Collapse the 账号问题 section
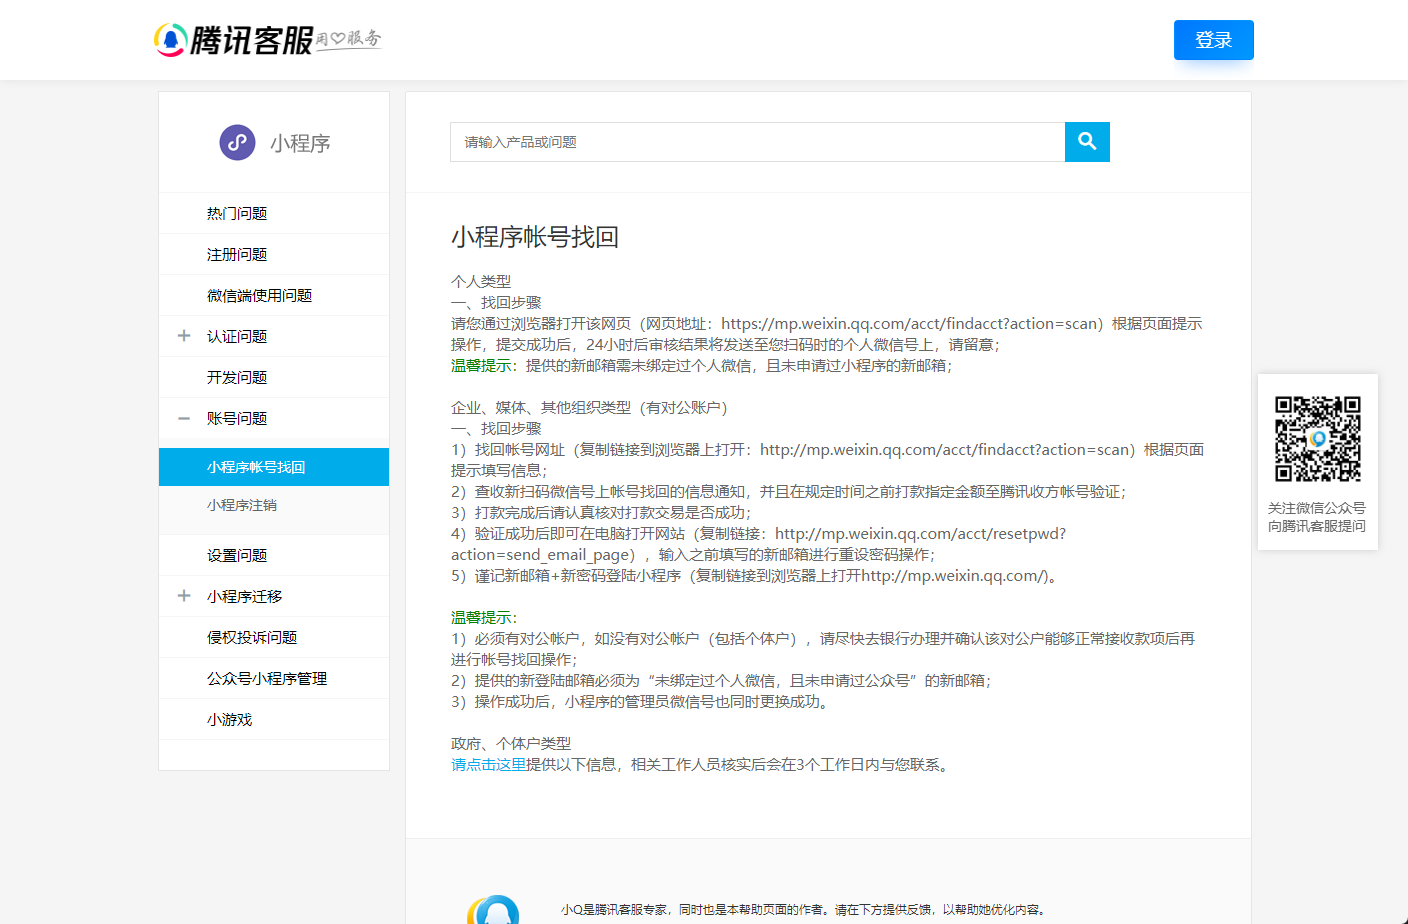The image size is (1408, 924). click(184, 418)
